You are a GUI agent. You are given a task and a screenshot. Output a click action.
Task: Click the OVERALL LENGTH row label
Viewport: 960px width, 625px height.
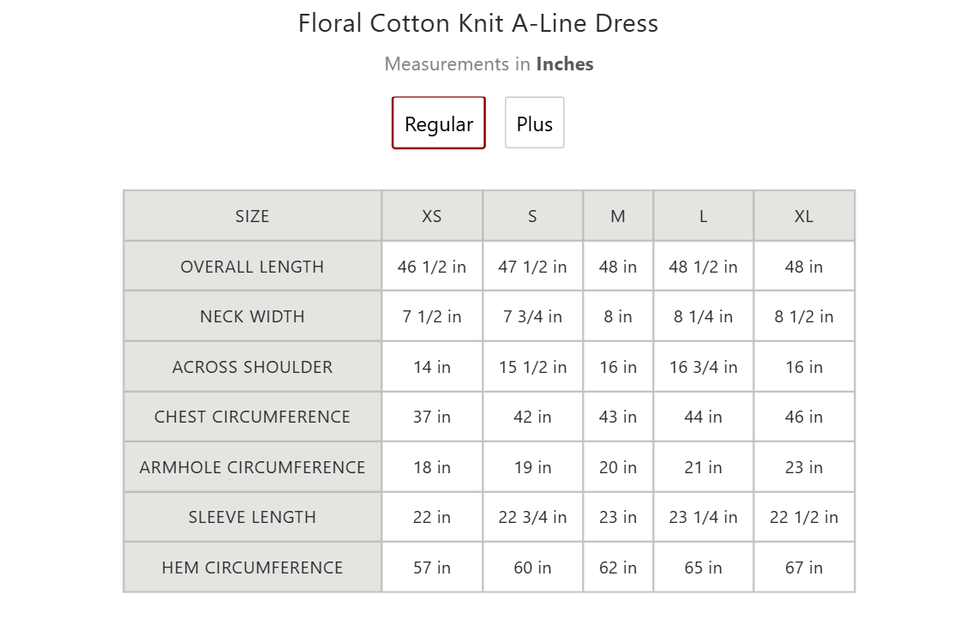coord(252,266)
